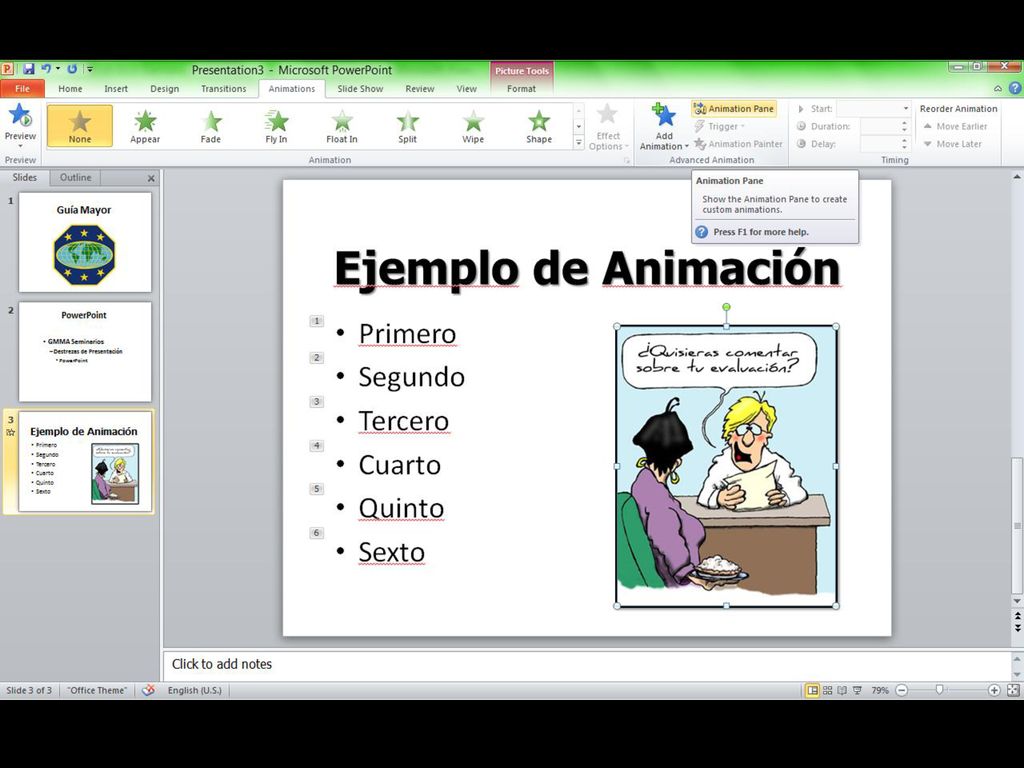Open the Effect Options dropdown
The width and height of the screenshot is (1024, 768).
(607, 127)
